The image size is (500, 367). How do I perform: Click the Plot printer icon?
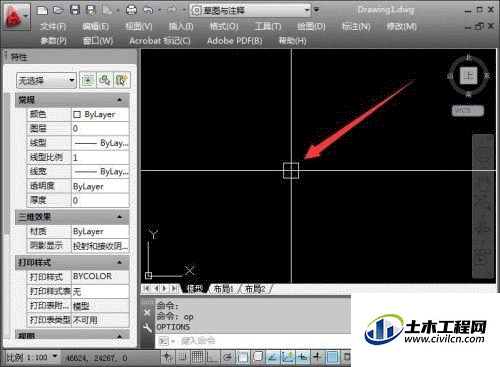(x=132, y=10)
